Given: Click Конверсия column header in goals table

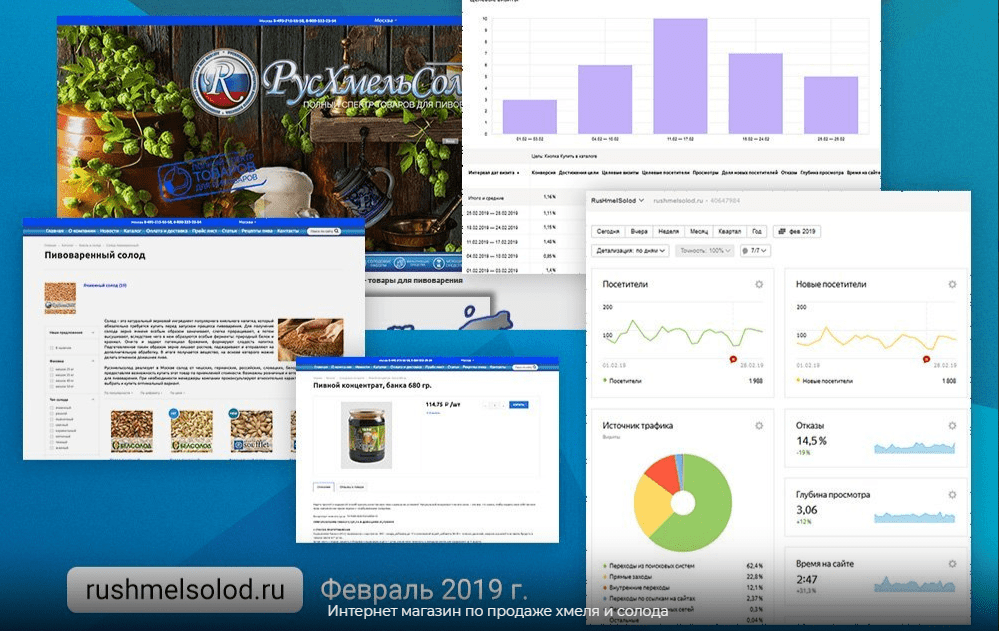Looking at the screenshot, I should click(543, 172).
